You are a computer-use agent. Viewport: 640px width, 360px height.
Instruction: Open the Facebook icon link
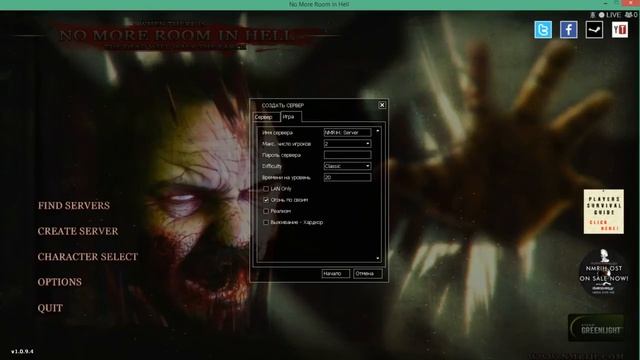(569, 30)
